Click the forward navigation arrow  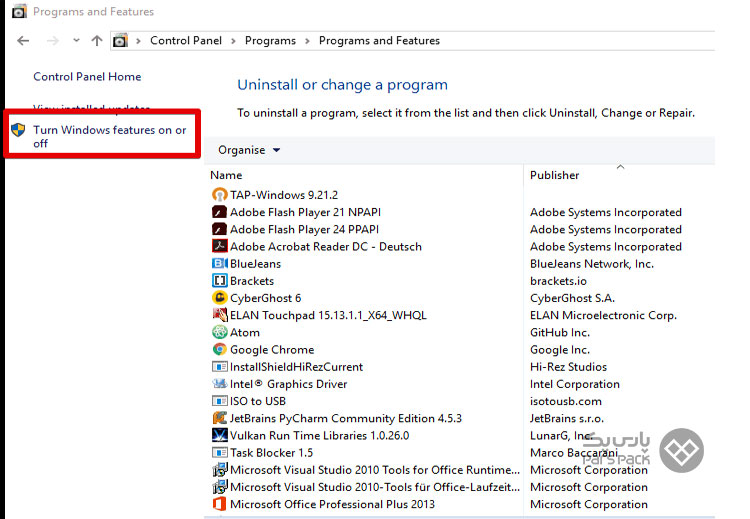tap(53, 41)
